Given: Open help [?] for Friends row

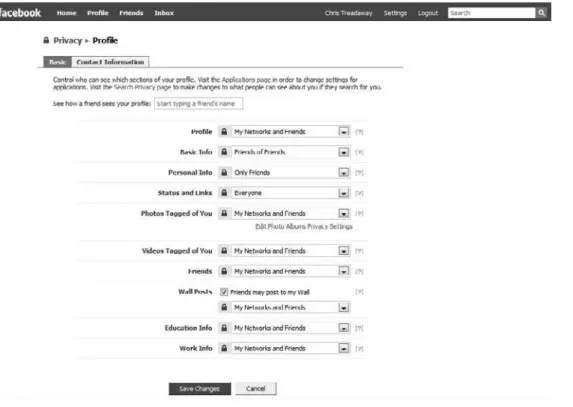Looking at the screenshot, I should click(359, 272).
